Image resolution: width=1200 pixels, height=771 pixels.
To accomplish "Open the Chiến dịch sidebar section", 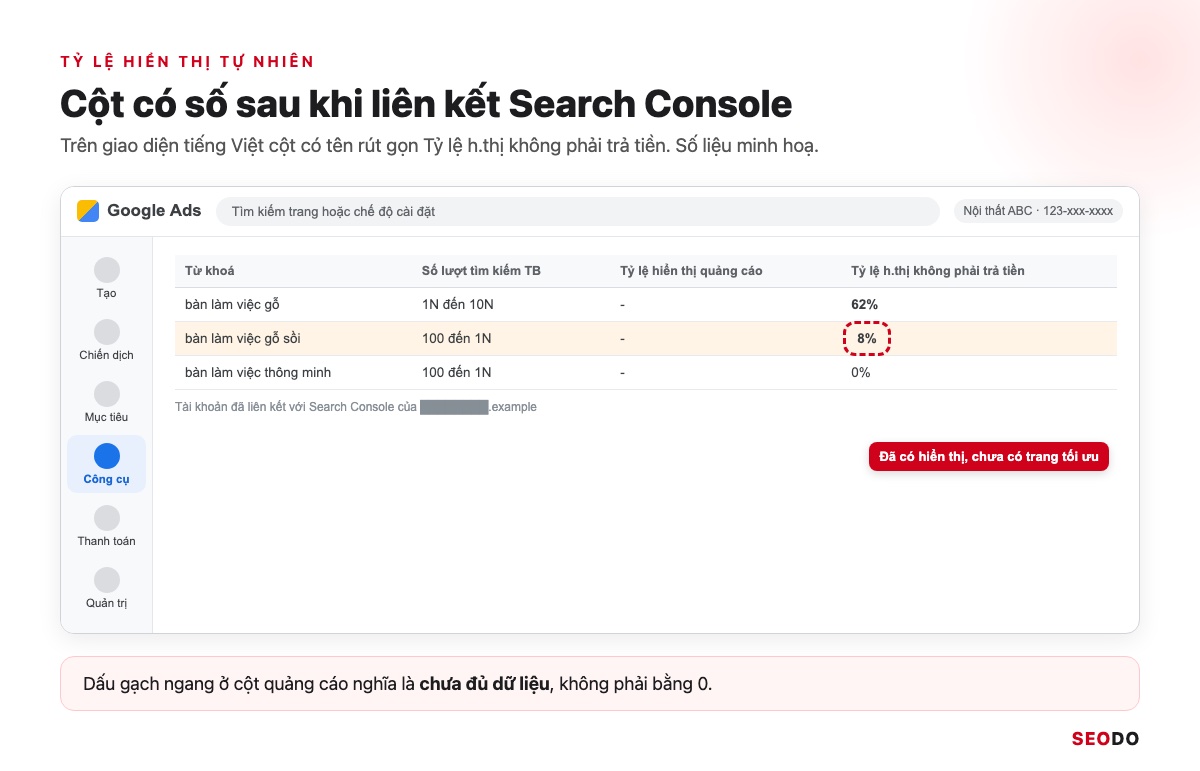I will pos(106,341).
